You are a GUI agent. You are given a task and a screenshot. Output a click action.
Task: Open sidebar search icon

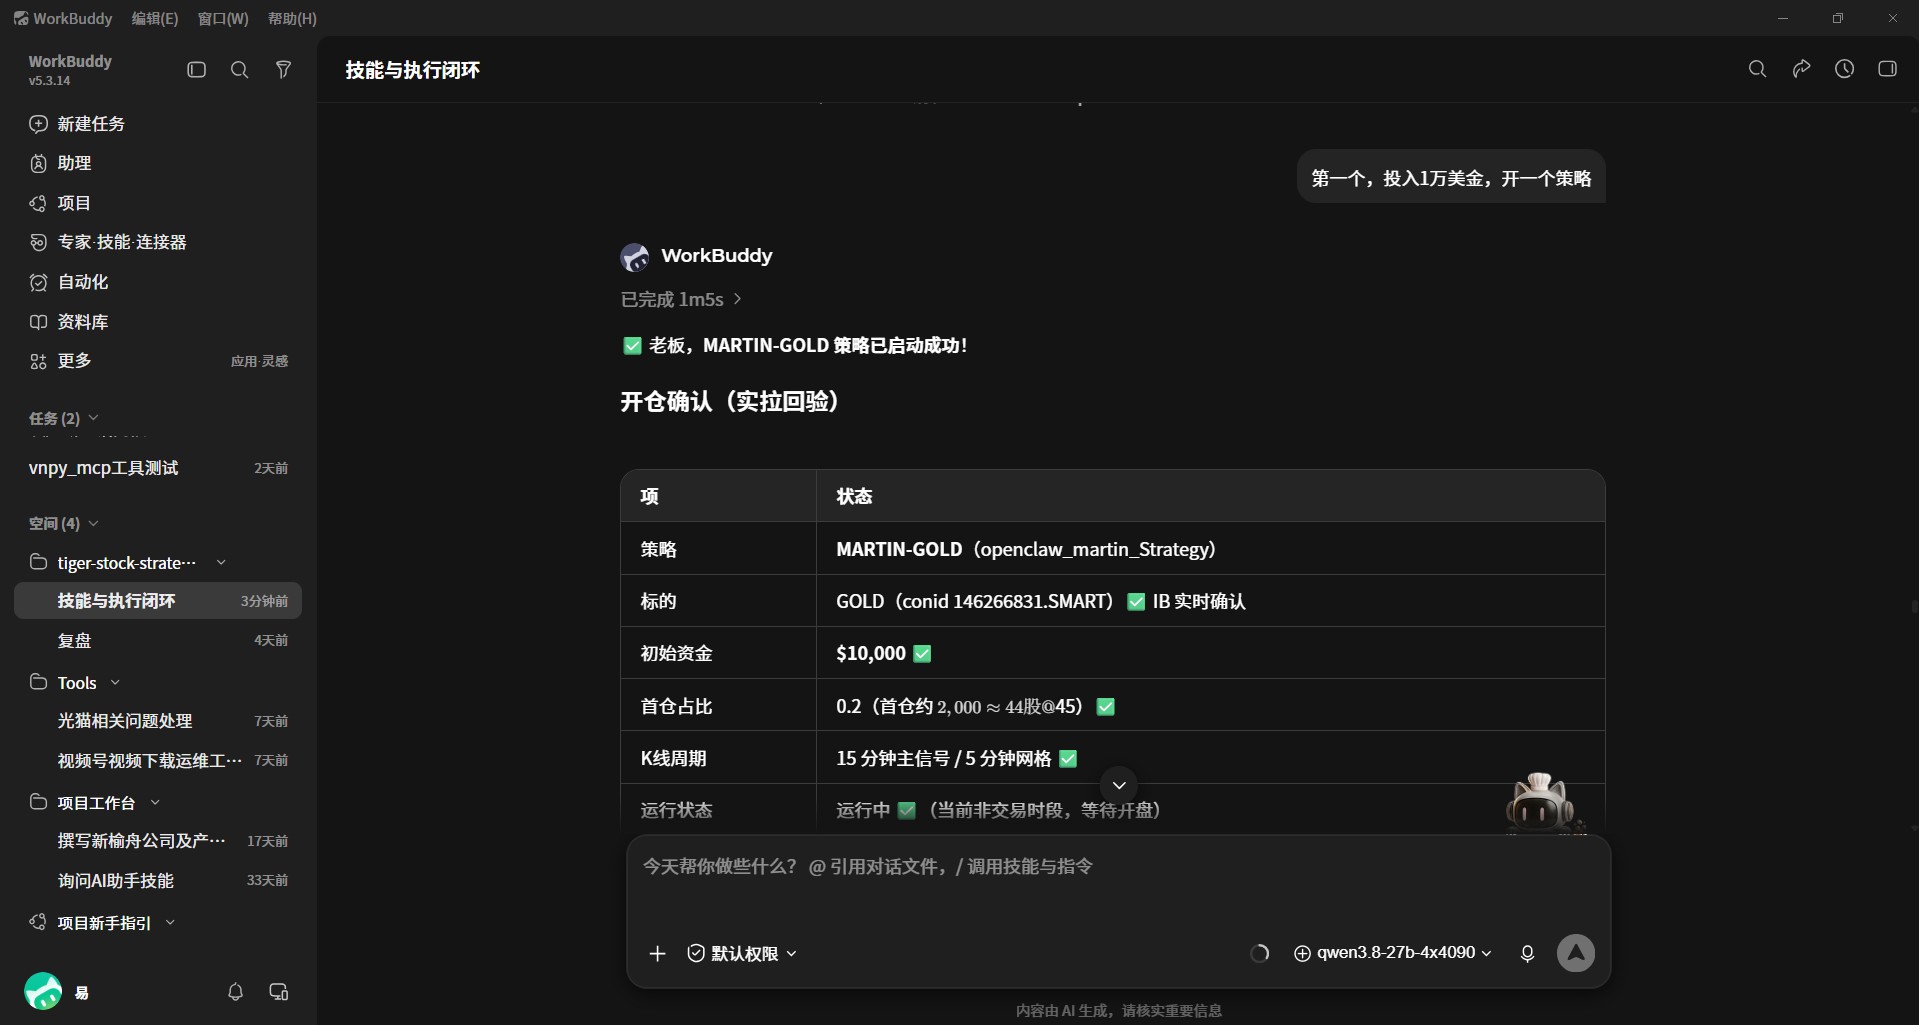pyautogui.click(x=240, y=70)
